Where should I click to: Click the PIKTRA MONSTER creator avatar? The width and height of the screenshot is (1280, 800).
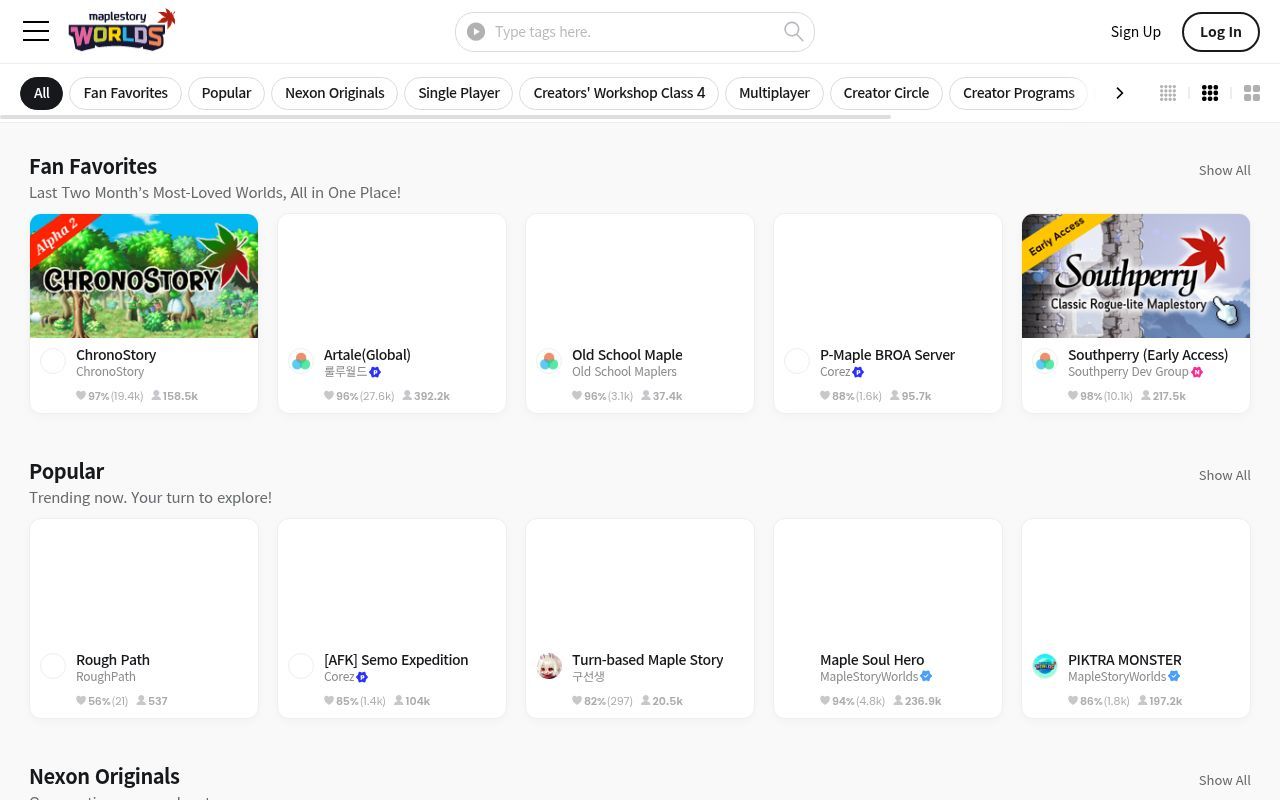pos(1045,666)
